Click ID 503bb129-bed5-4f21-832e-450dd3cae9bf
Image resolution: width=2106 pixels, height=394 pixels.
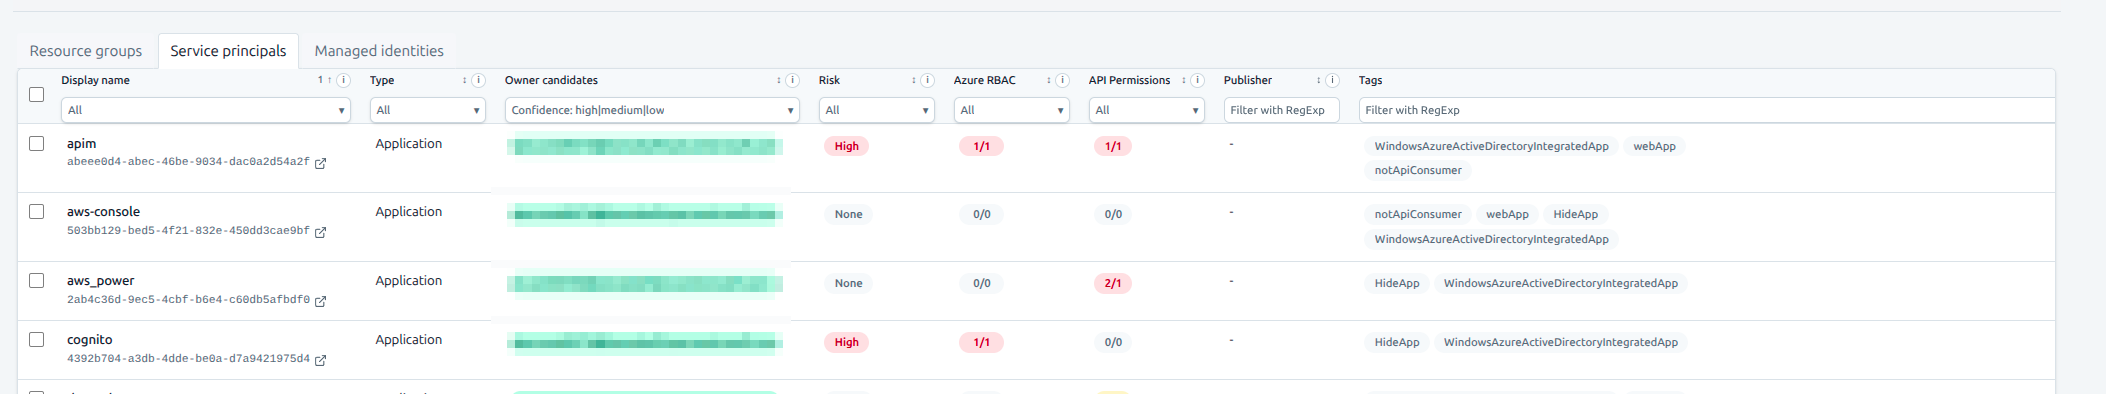click(188, 231)
